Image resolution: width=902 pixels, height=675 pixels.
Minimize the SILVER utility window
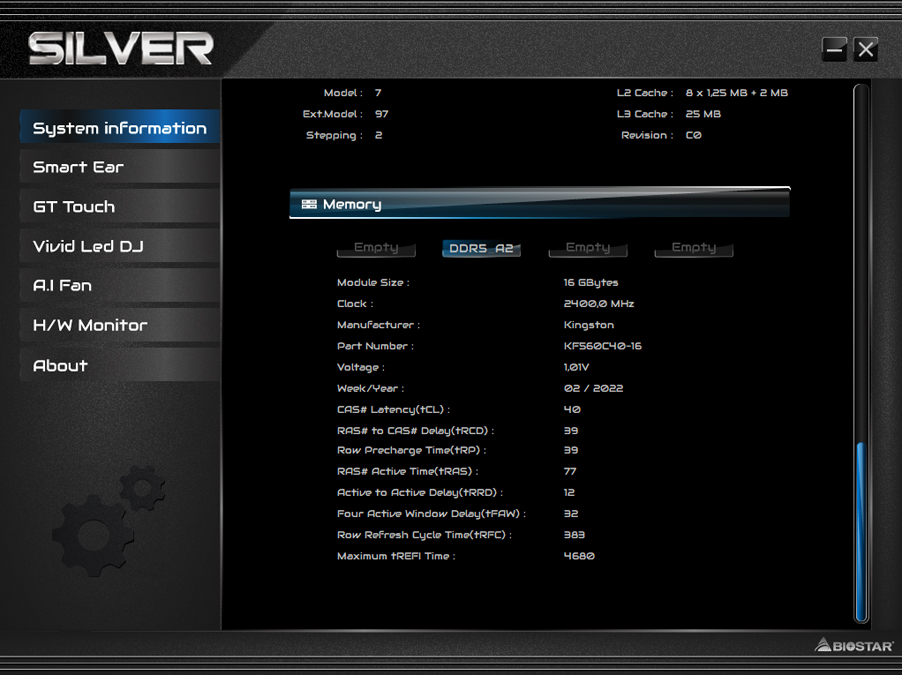(834, 49)
